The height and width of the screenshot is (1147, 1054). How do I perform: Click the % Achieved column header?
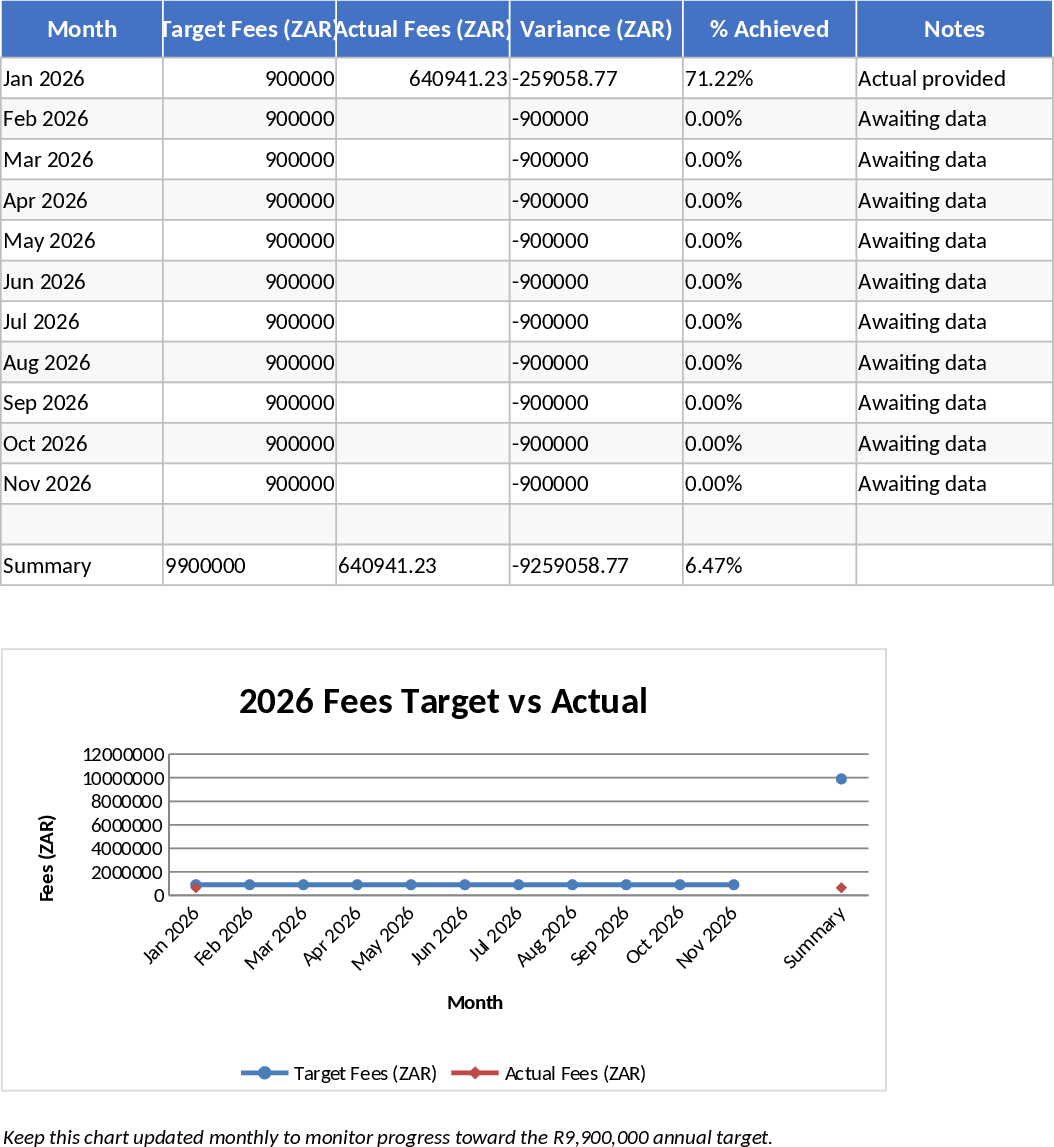click(768, 29)
